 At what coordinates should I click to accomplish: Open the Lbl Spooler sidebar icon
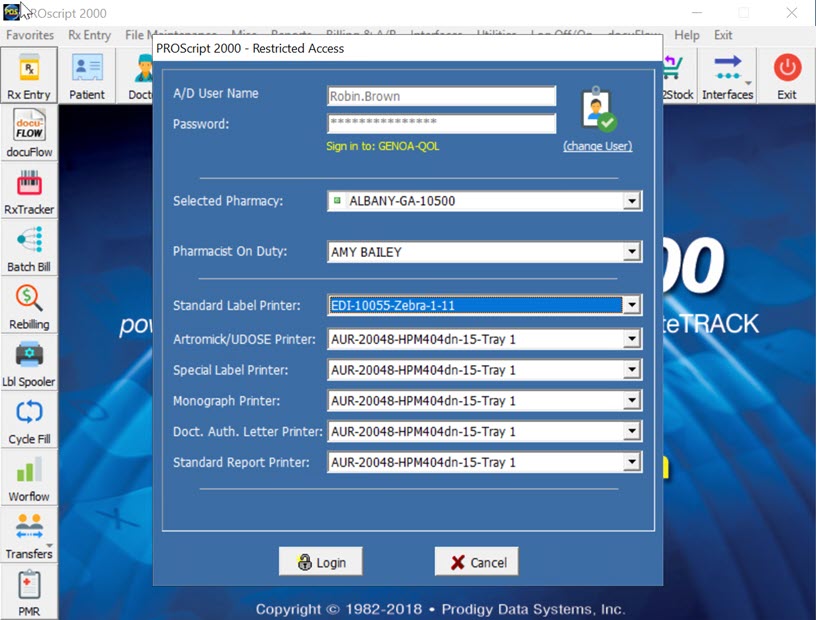pos(29,362)
